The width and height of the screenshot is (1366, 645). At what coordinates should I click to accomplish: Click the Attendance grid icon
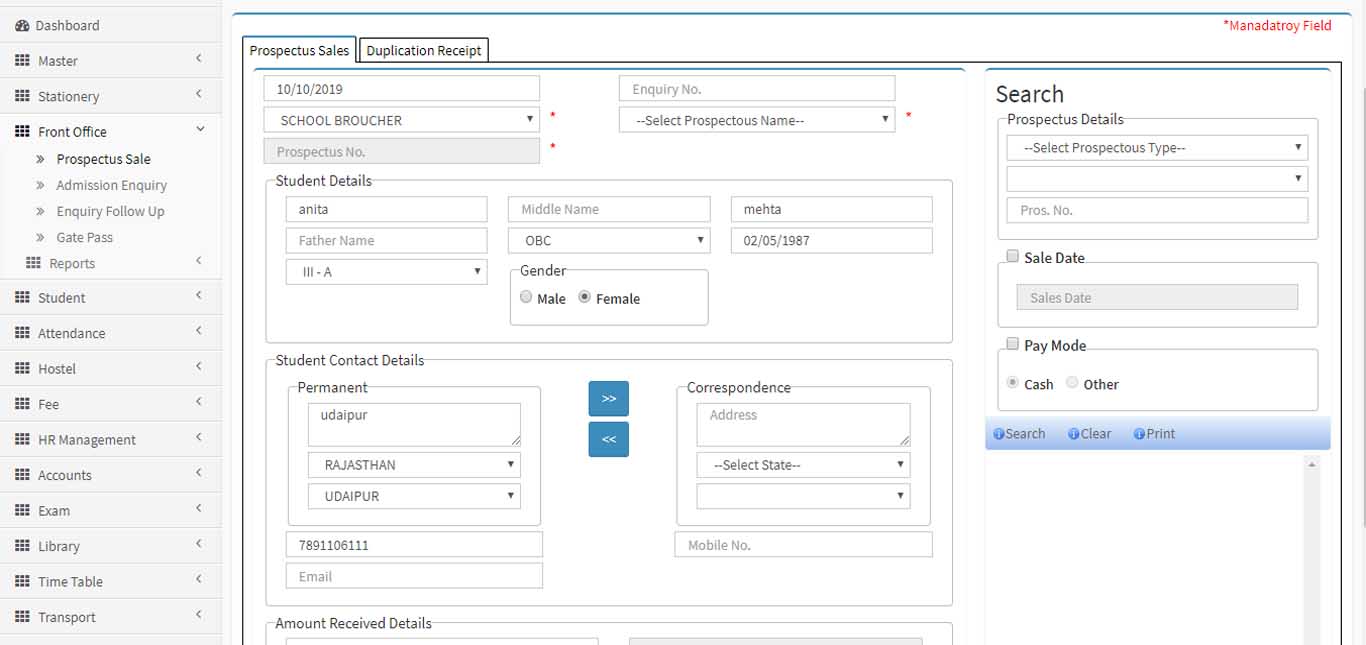click(22, 333)
